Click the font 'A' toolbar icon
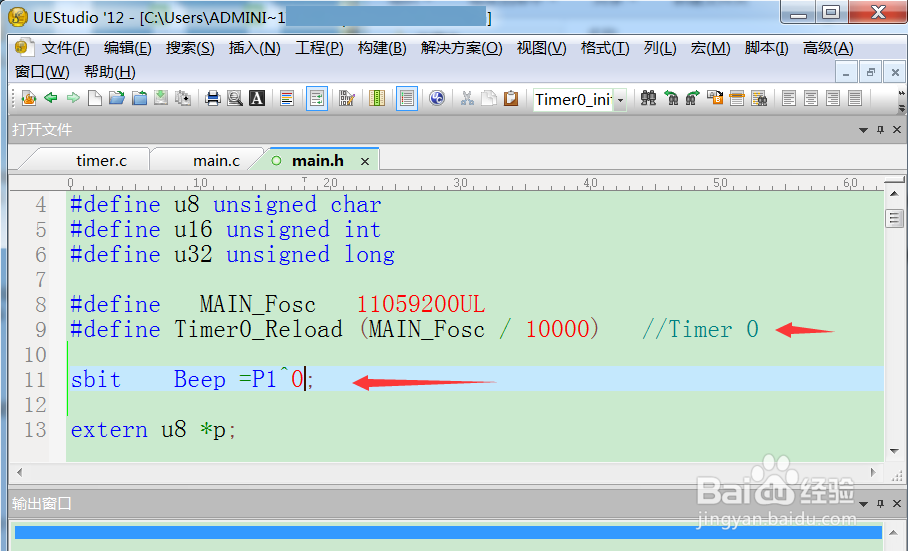 coord(257,98)
